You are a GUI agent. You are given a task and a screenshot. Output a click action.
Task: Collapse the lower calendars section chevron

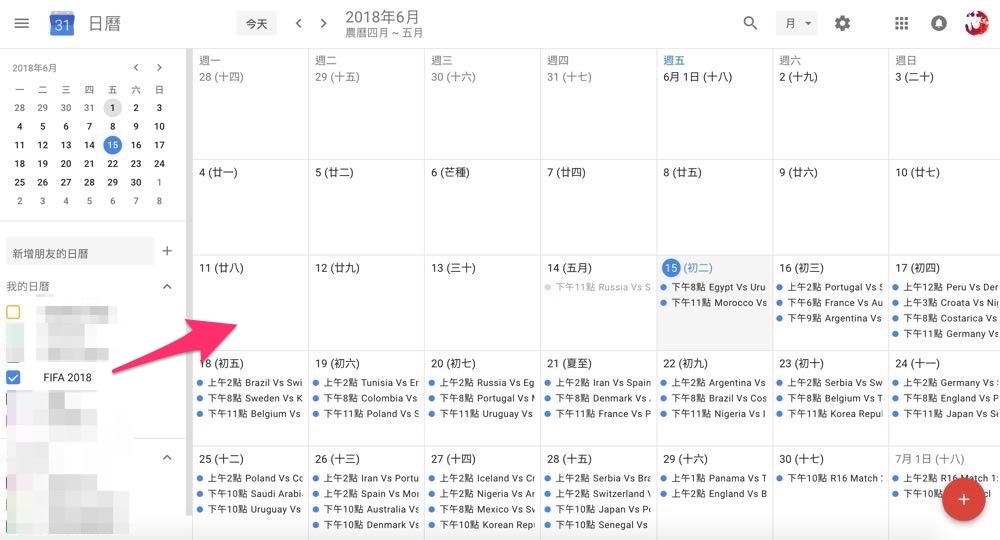point(167,457)
